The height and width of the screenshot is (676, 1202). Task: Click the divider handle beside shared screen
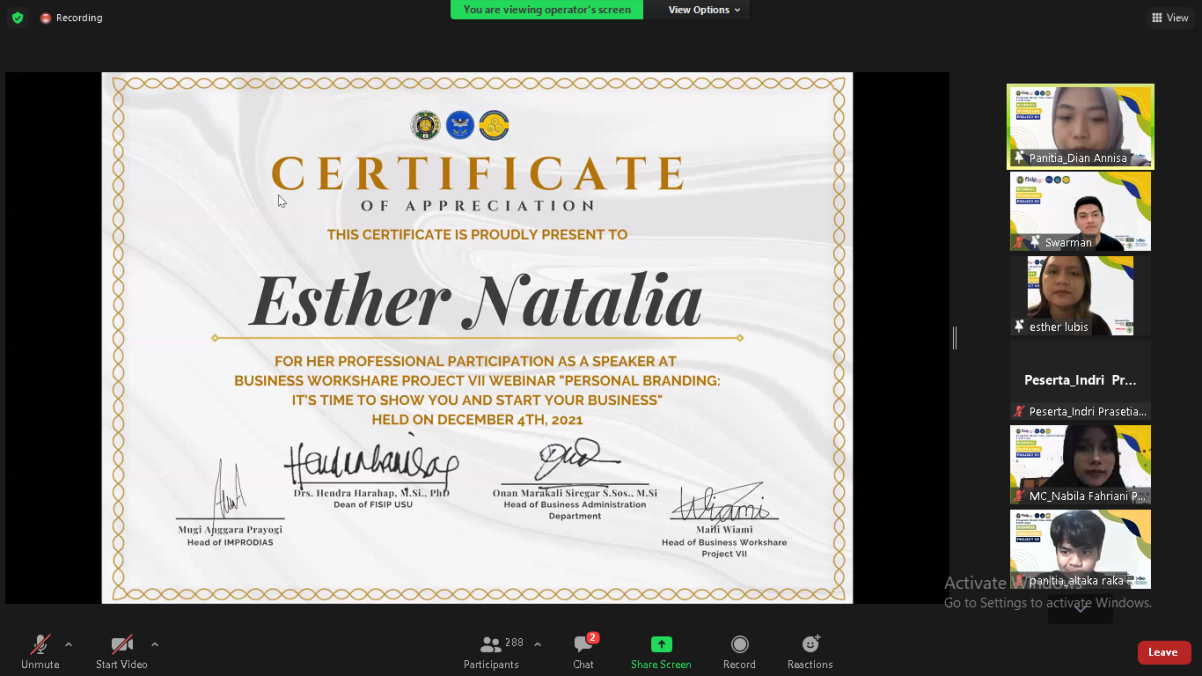[955, 338]
